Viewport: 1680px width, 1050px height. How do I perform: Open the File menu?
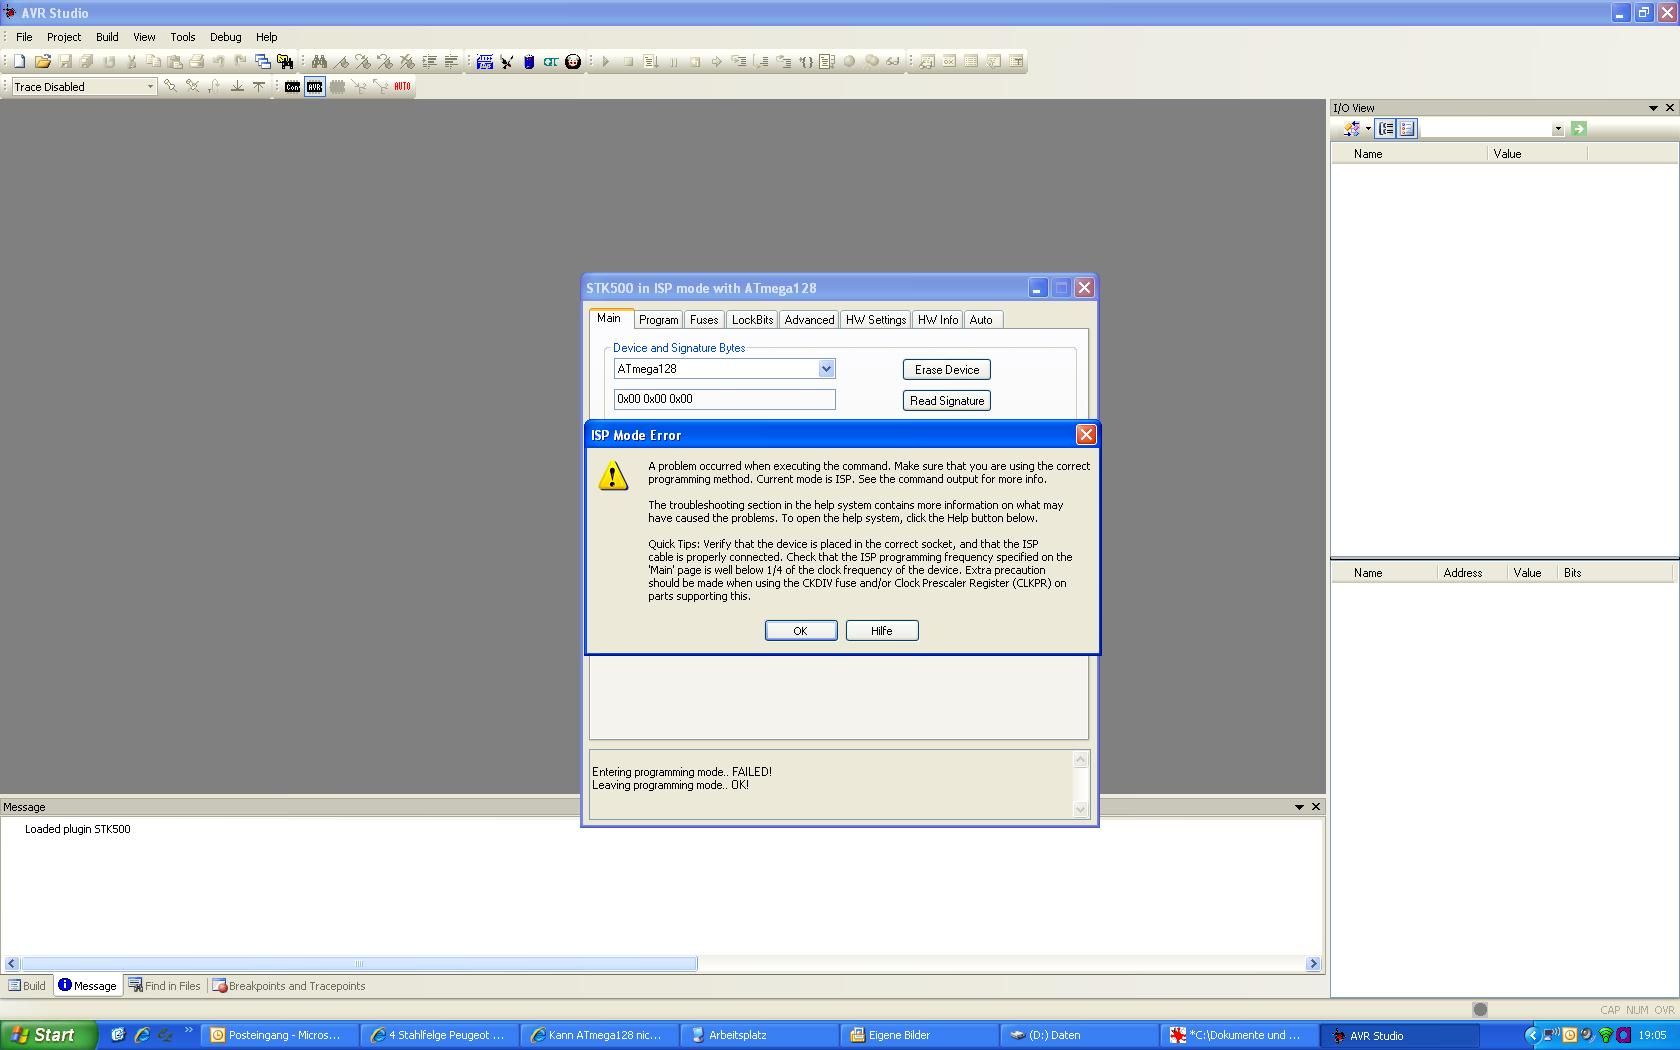[x=24, y=37]
